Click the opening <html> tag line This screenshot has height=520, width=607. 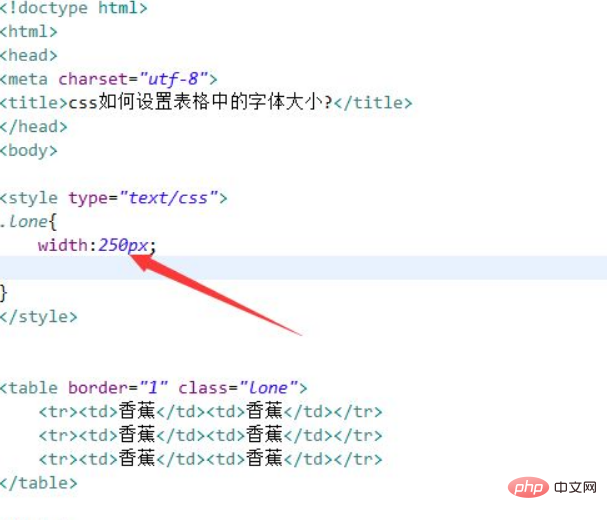tap(29, 31)
